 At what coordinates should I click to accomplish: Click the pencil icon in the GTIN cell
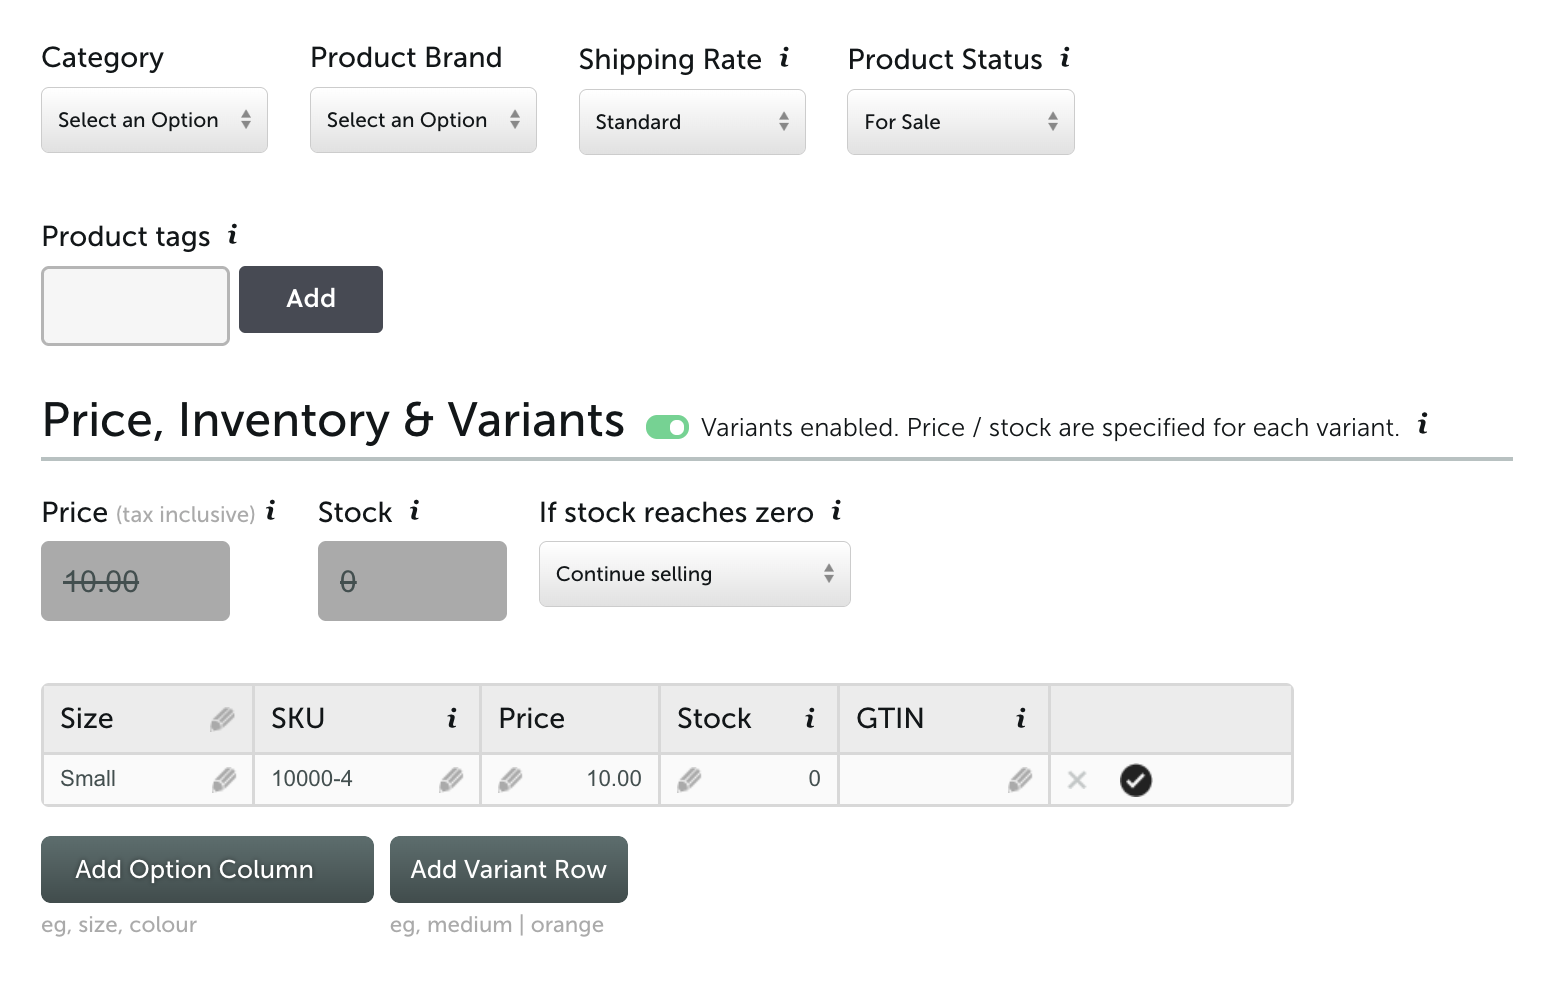click(x=1020, y=779)
